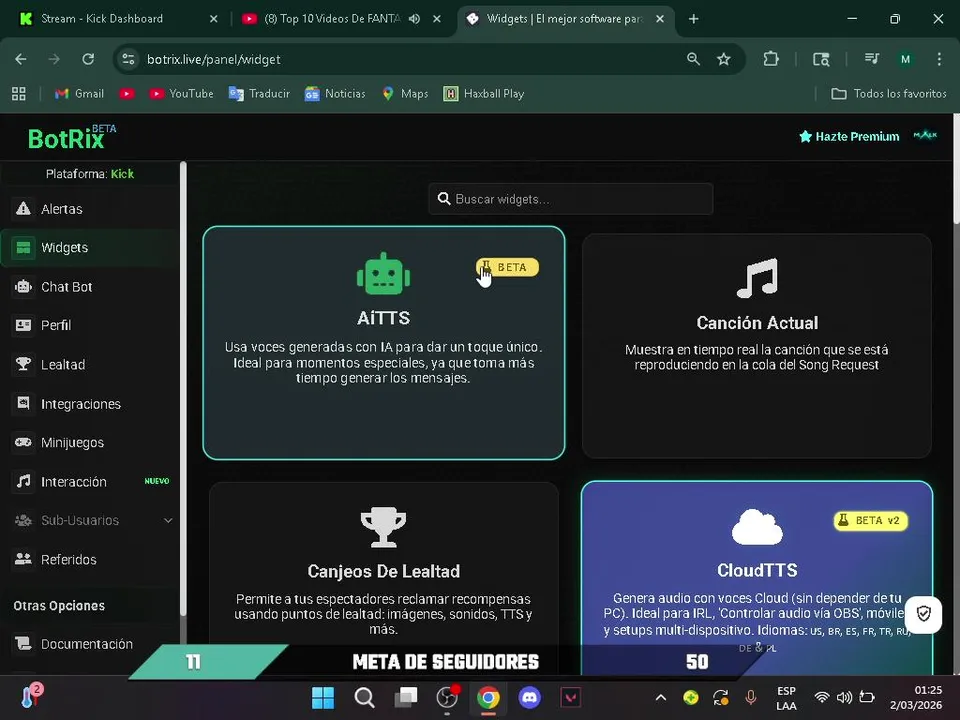
Task: Open the Chat Bot section
Action: (89, 287)
